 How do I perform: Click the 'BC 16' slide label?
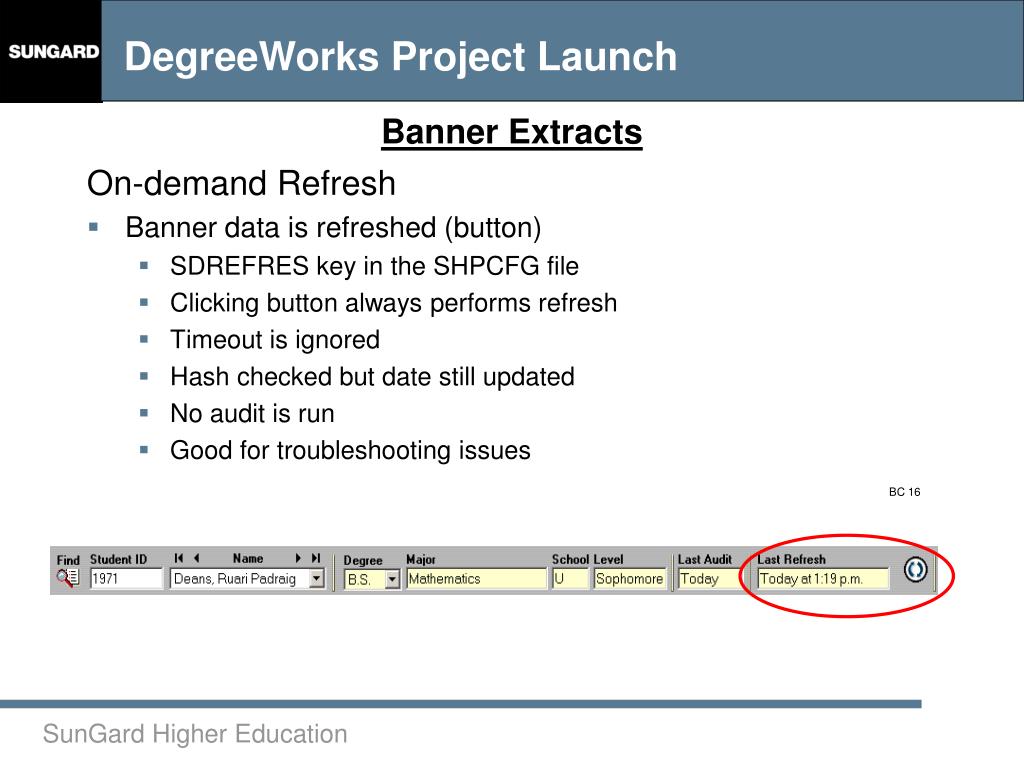[904, 492]
